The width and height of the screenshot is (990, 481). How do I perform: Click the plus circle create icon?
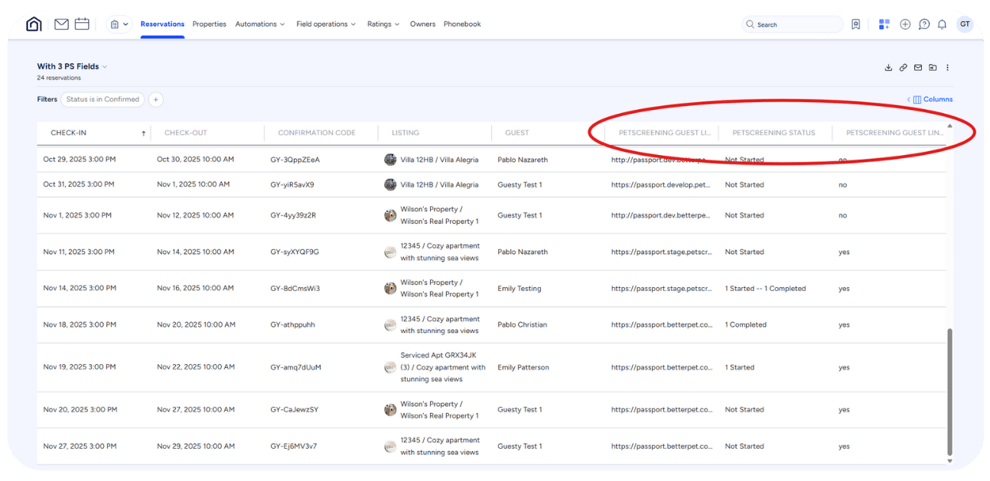coord(905,24)
